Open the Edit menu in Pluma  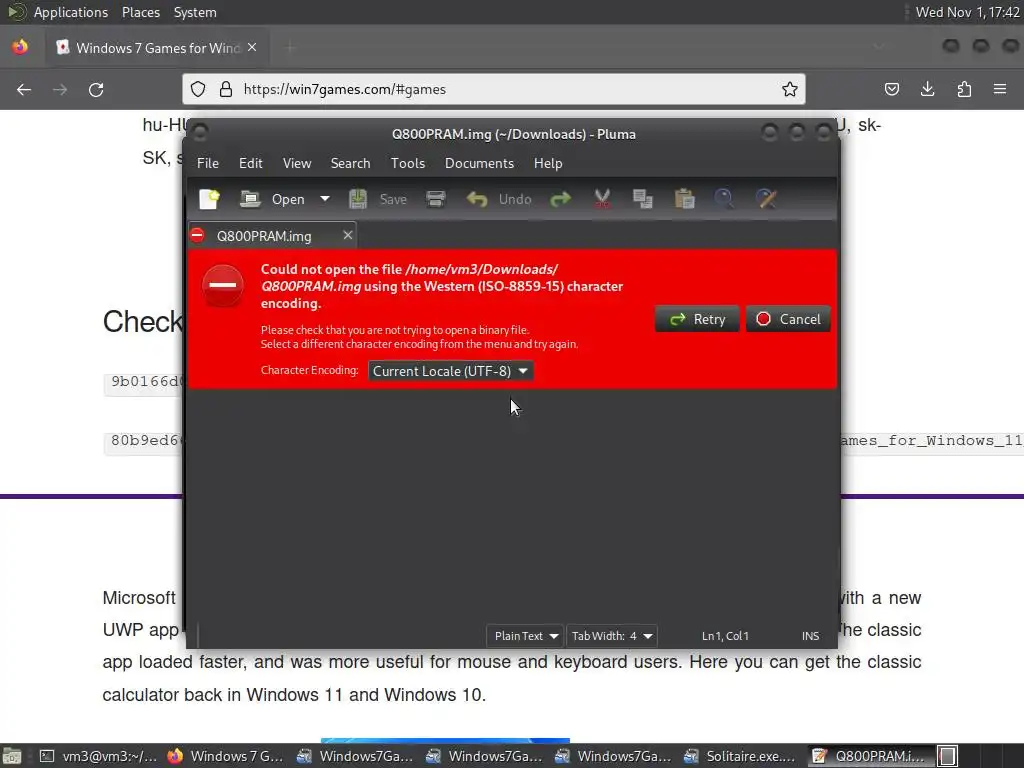point(251,163)
